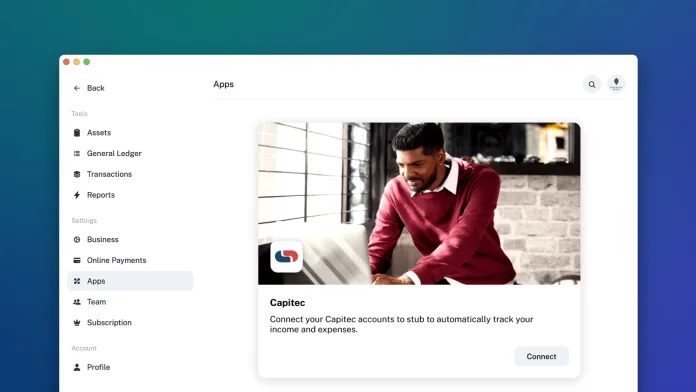Screen dimensions: 696x392
Task: Click the Tools section label
Action: click(79, 114)
